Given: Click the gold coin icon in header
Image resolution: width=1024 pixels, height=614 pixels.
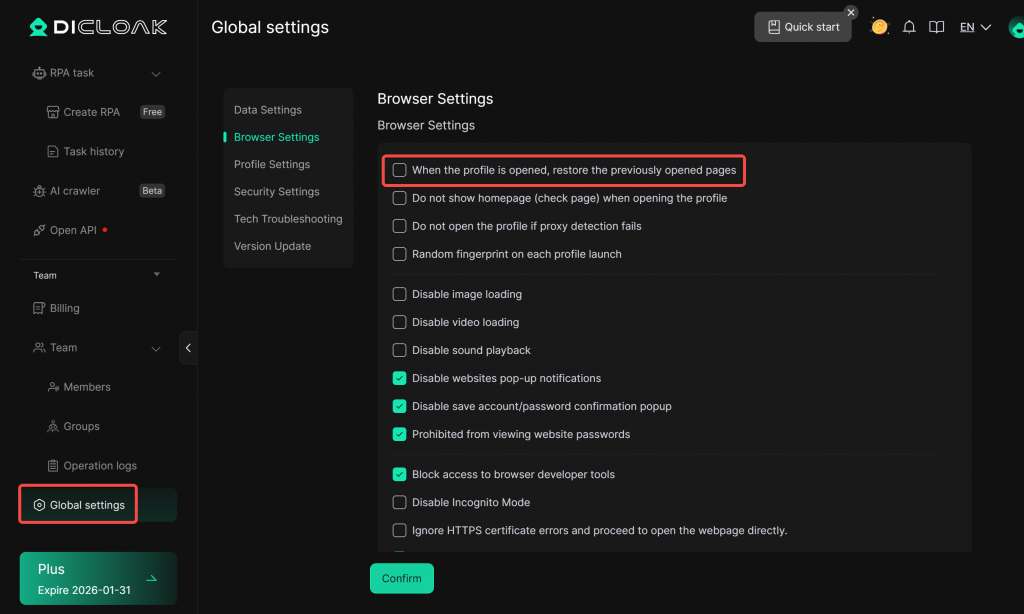Looking at the screenshot, I should (880, 27).
